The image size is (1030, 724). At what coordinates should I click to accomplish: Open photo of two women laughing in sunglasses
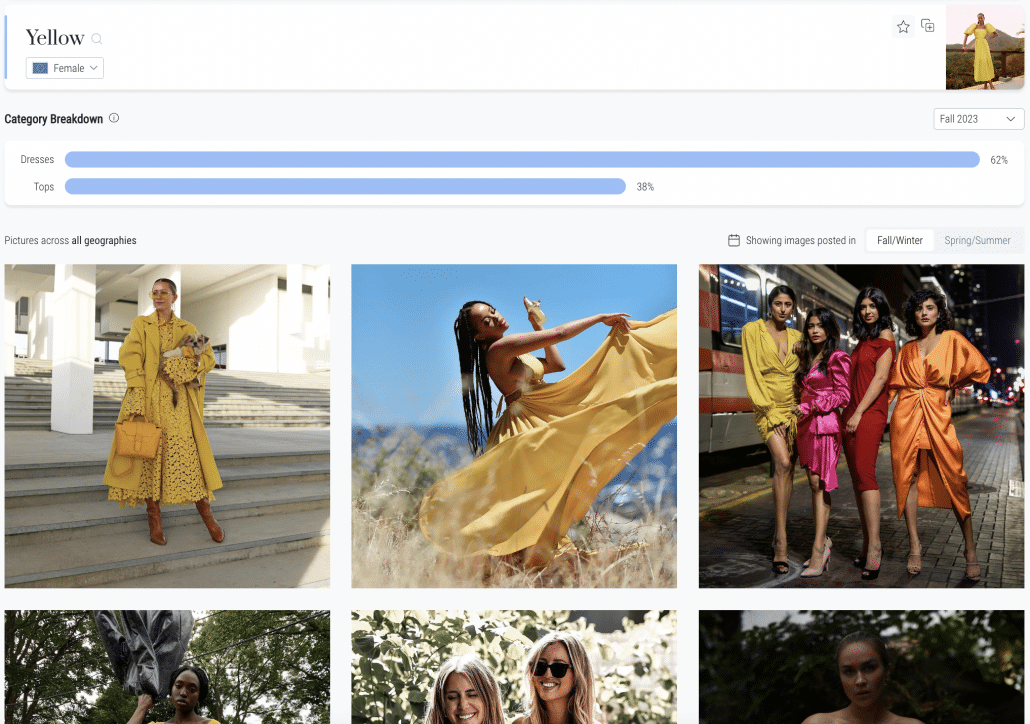514,667
